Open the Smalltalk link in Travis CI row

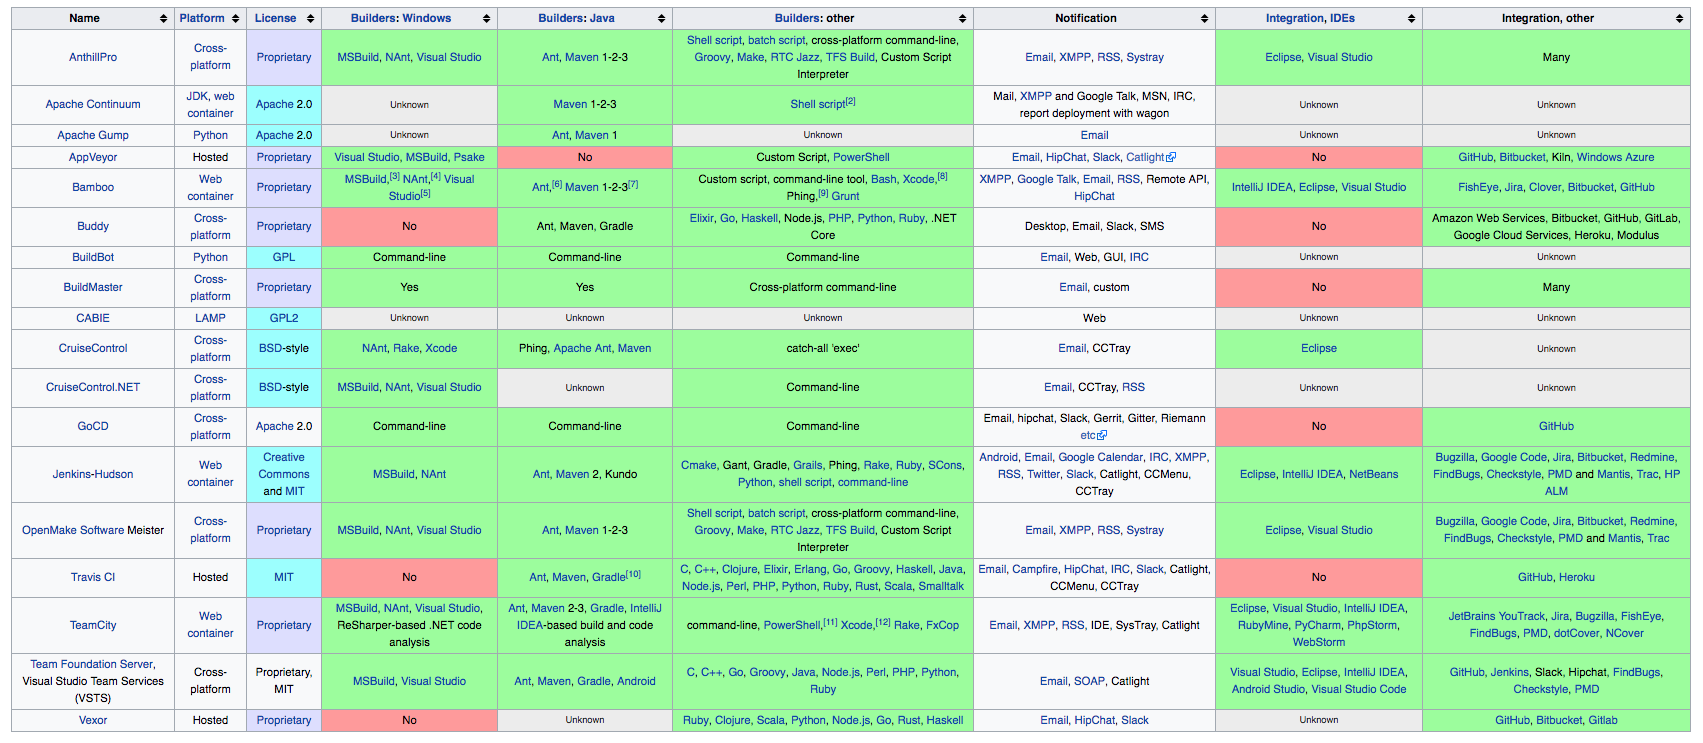[941, 586]
